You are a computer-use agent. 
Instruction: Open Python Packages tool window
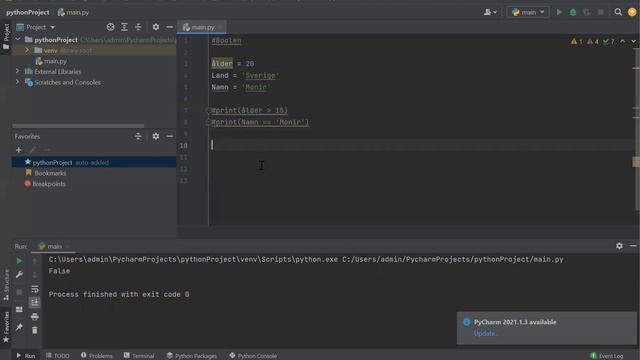191,356
